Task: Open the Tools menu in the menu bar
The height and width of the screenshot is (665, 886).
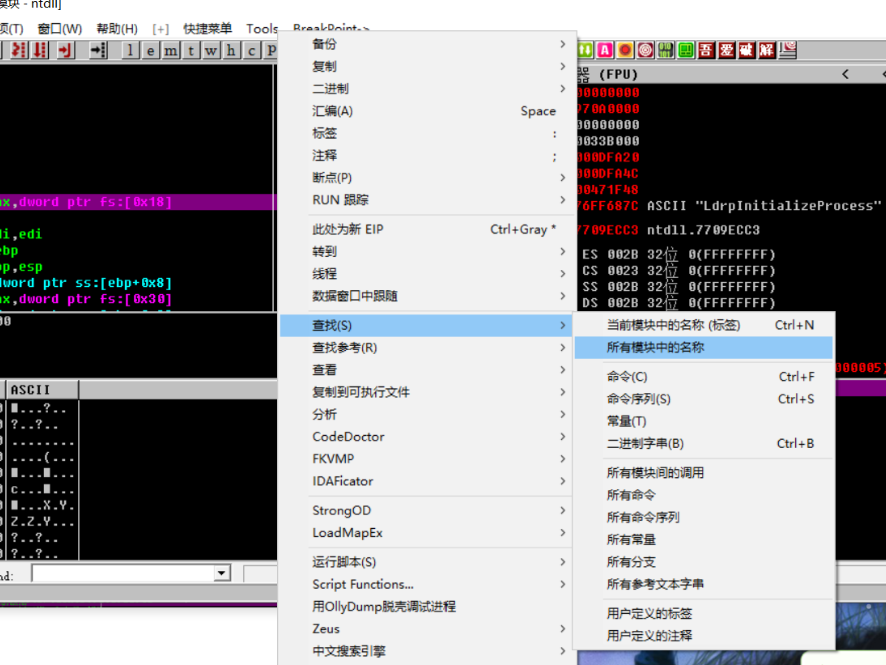Action: coord(262,29)
